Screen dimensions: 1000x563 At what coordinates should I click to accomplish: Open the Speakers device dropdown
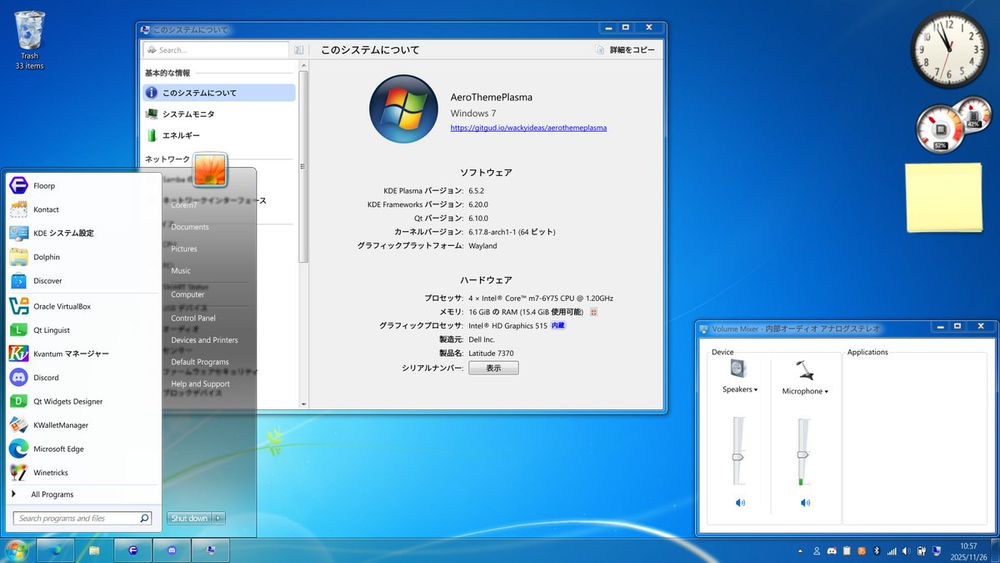pyautogui.click(x=740, y=389)
